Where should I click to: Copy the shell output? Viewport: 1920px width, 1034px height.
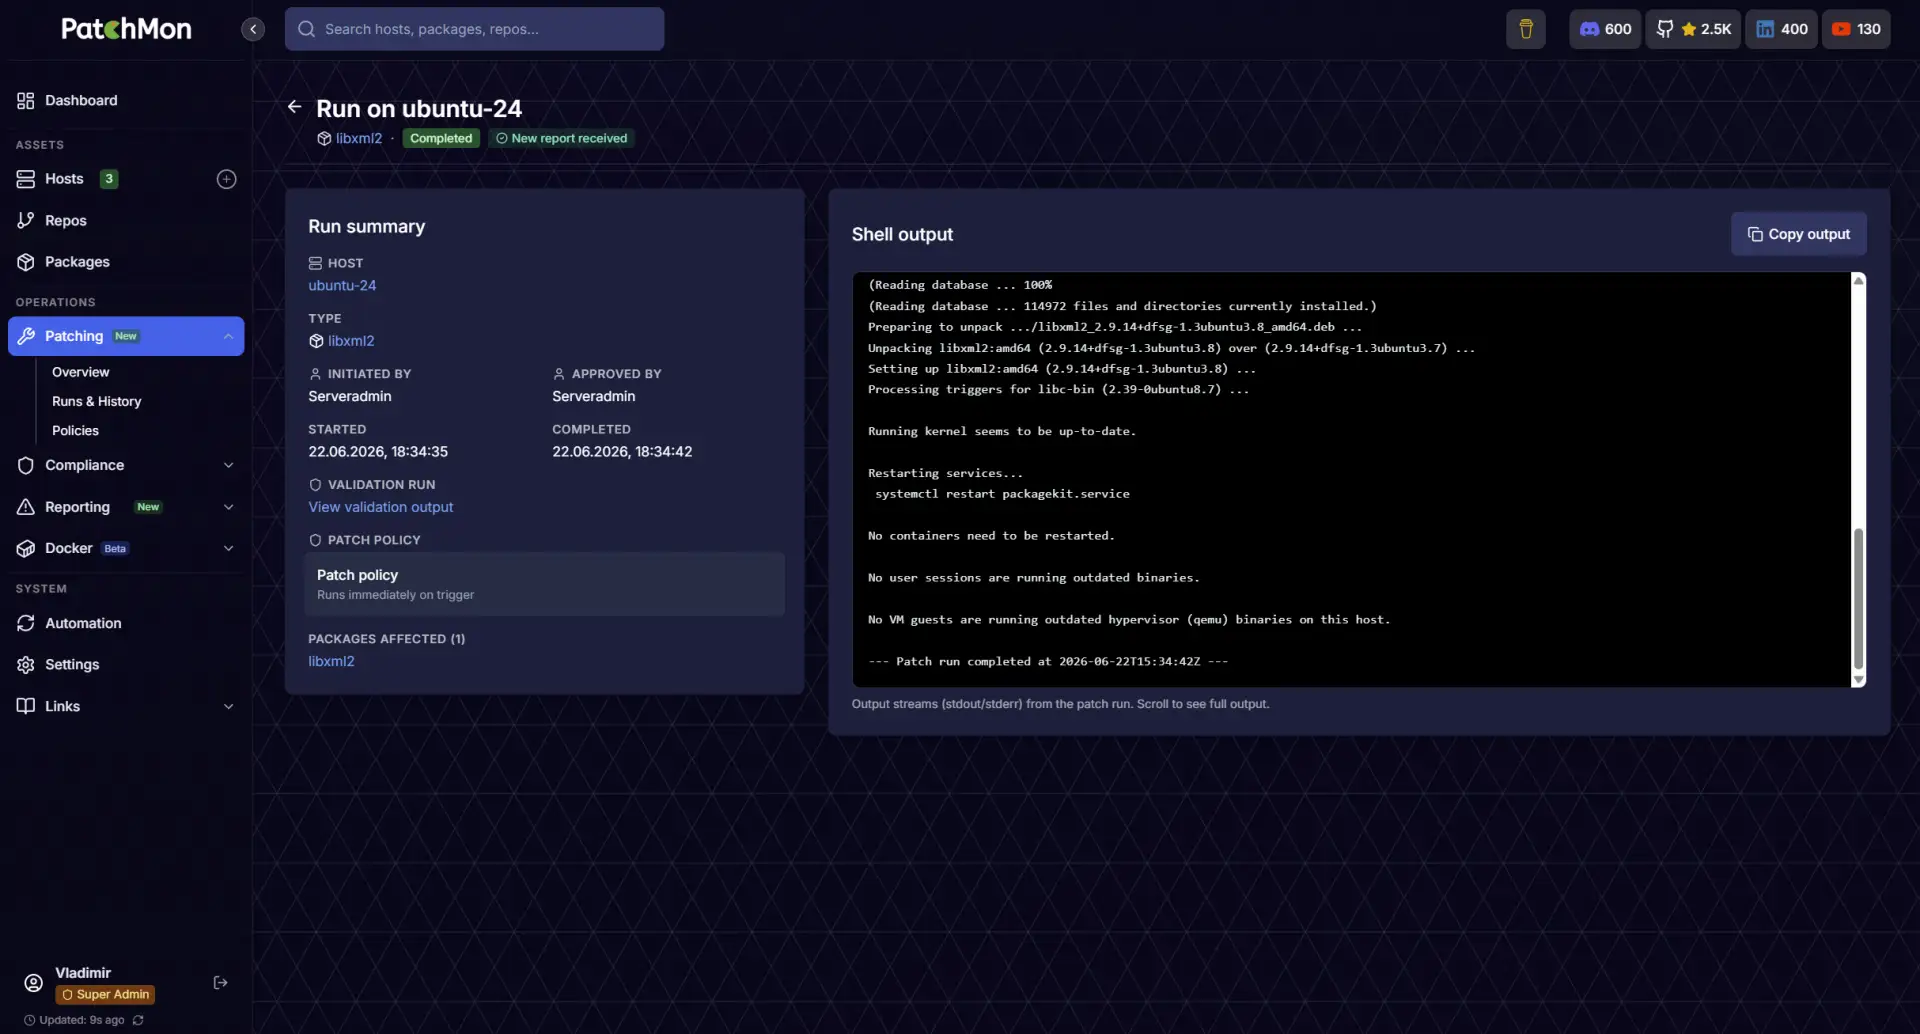click(x=1799, y=234)
